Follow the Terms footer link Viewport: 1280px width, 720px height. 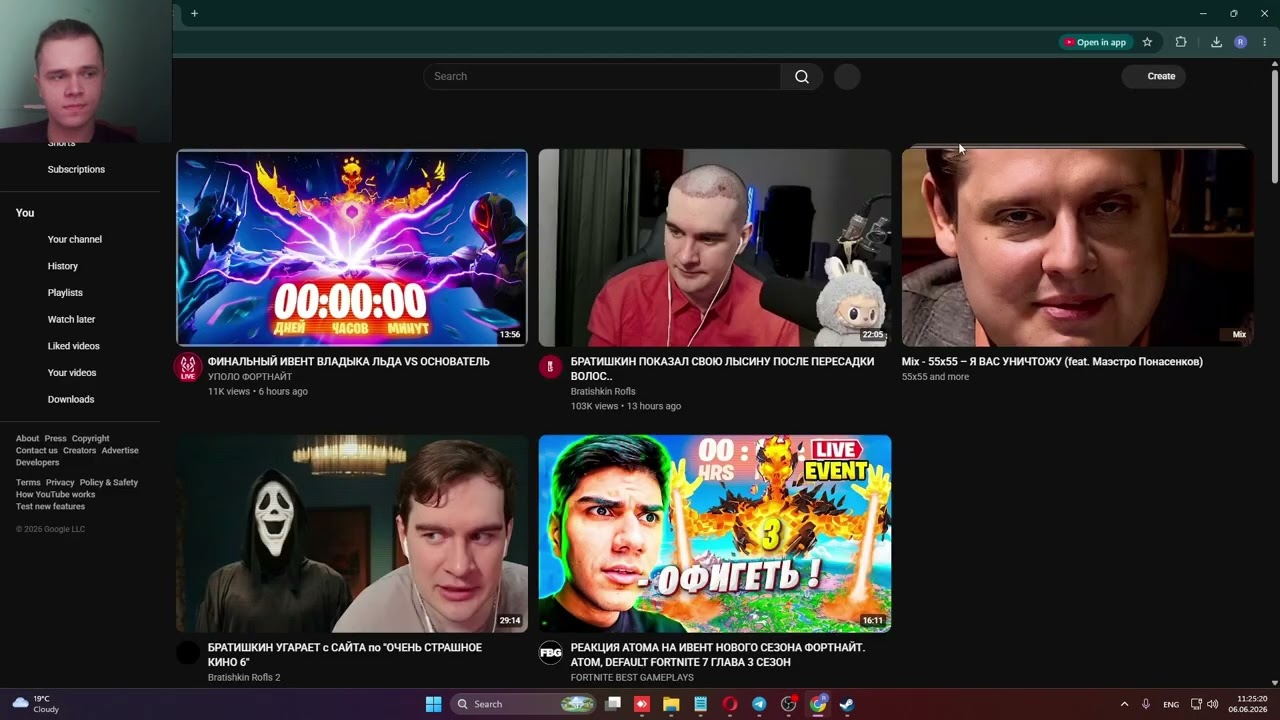[x=28, y=482]
